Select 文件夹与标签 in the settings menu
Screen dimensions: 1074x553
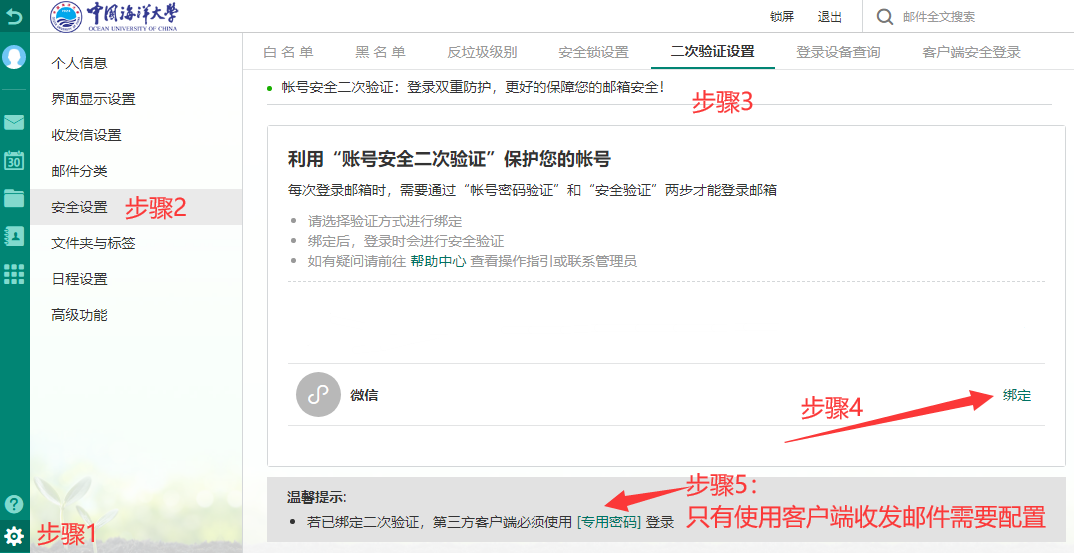pos(93,243)
